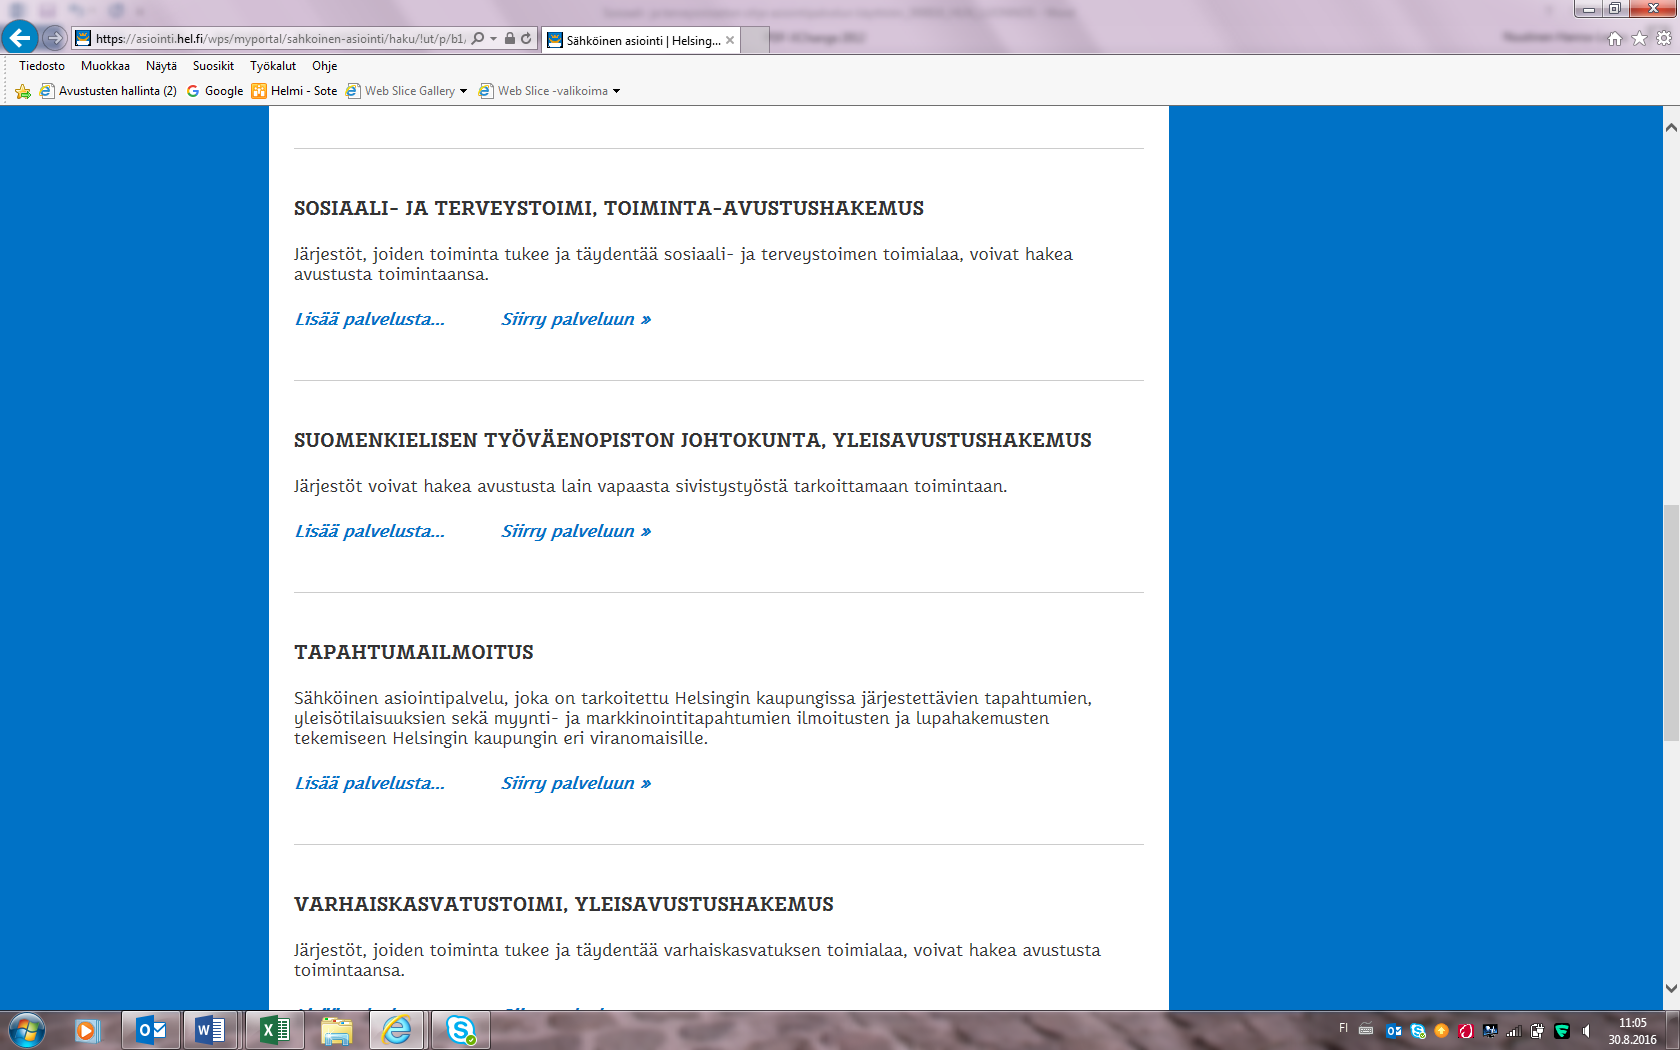Go back with the browser Back arrow
1680x1050 pixels.
click(x=20, y=38)
